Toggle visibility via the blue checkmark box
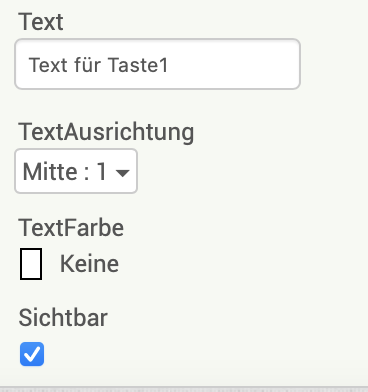The image size is (368, 392). pyautogui.click(x=32, y=354)
